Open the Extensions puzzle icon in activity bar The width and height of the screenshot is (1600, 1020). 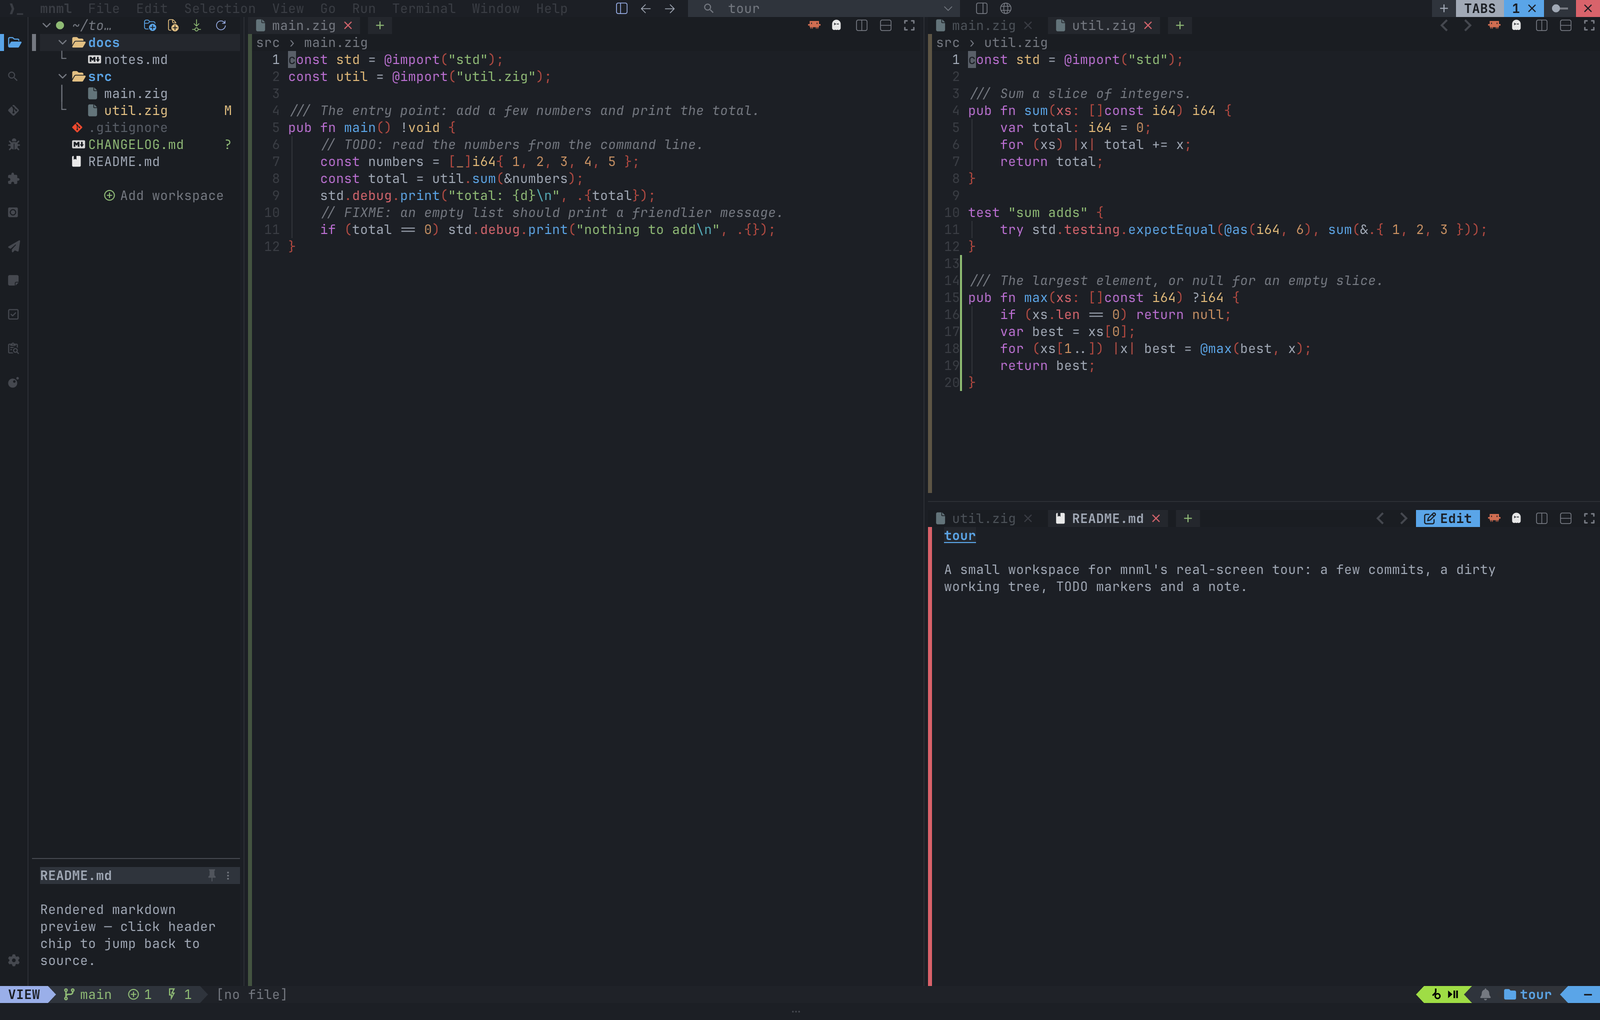point(13,179)
